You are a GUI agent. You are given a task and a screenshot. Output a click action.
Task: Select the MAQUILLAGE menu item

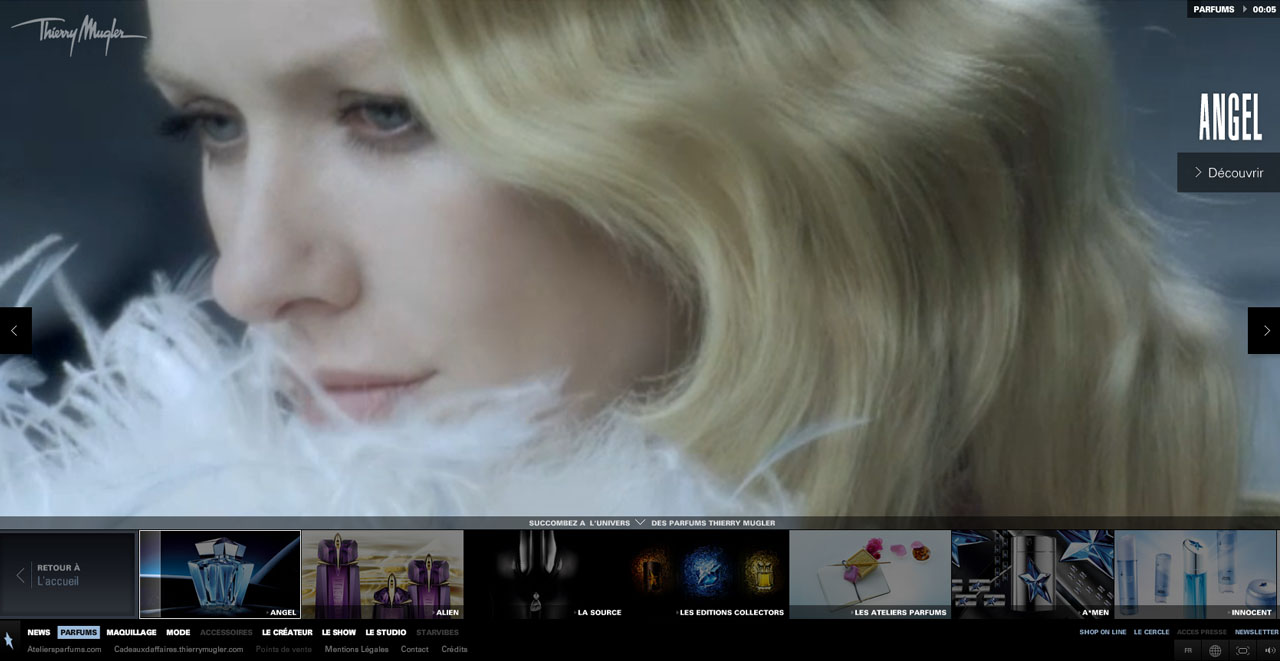133,632
